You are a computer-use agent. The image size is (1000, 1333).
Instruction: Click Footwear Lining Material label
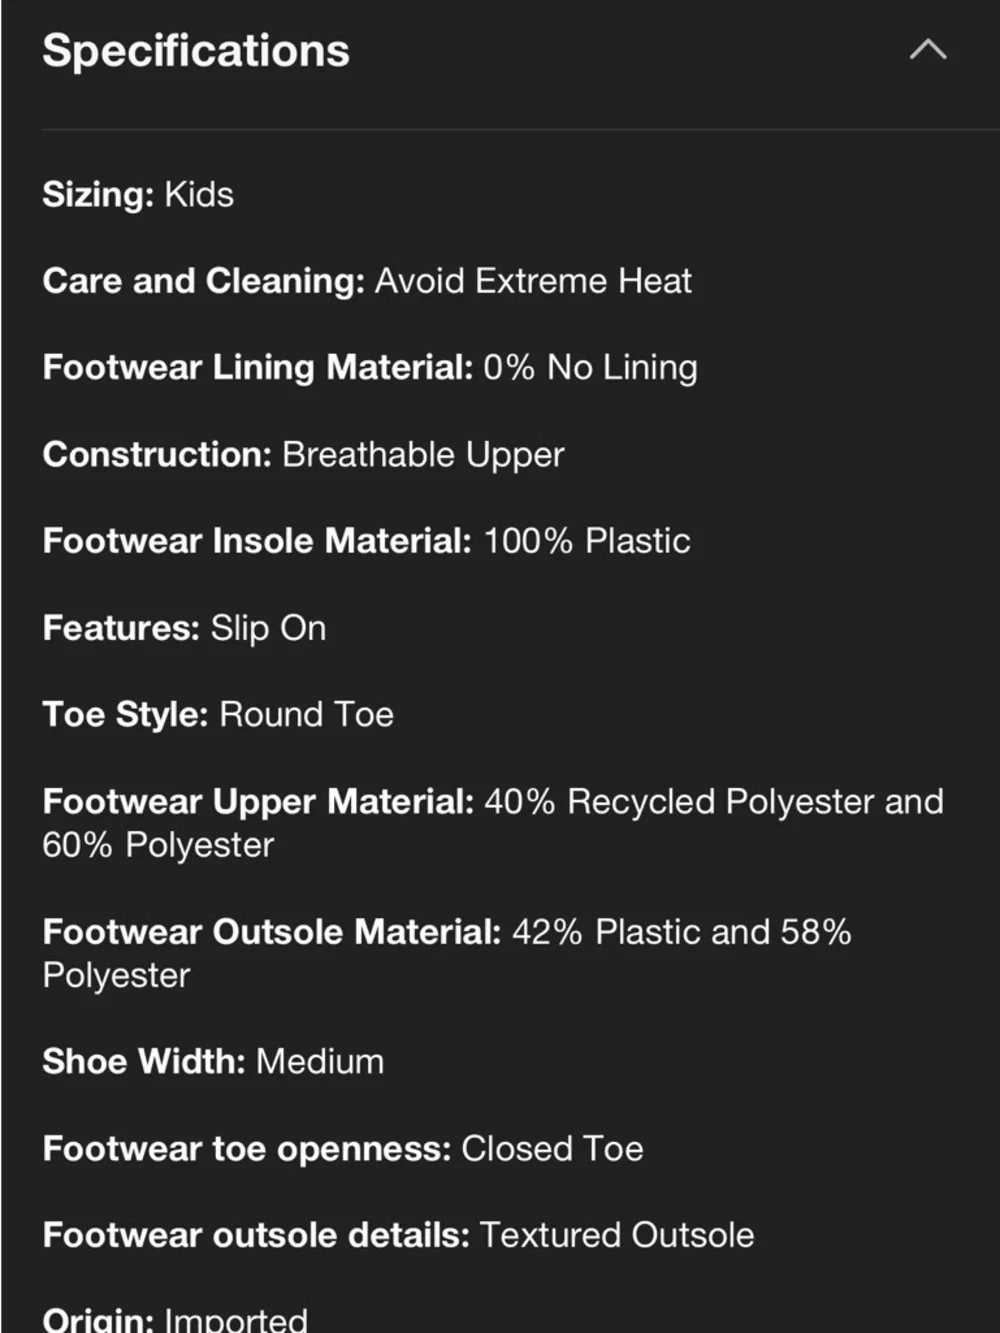(x=258, y=368)
